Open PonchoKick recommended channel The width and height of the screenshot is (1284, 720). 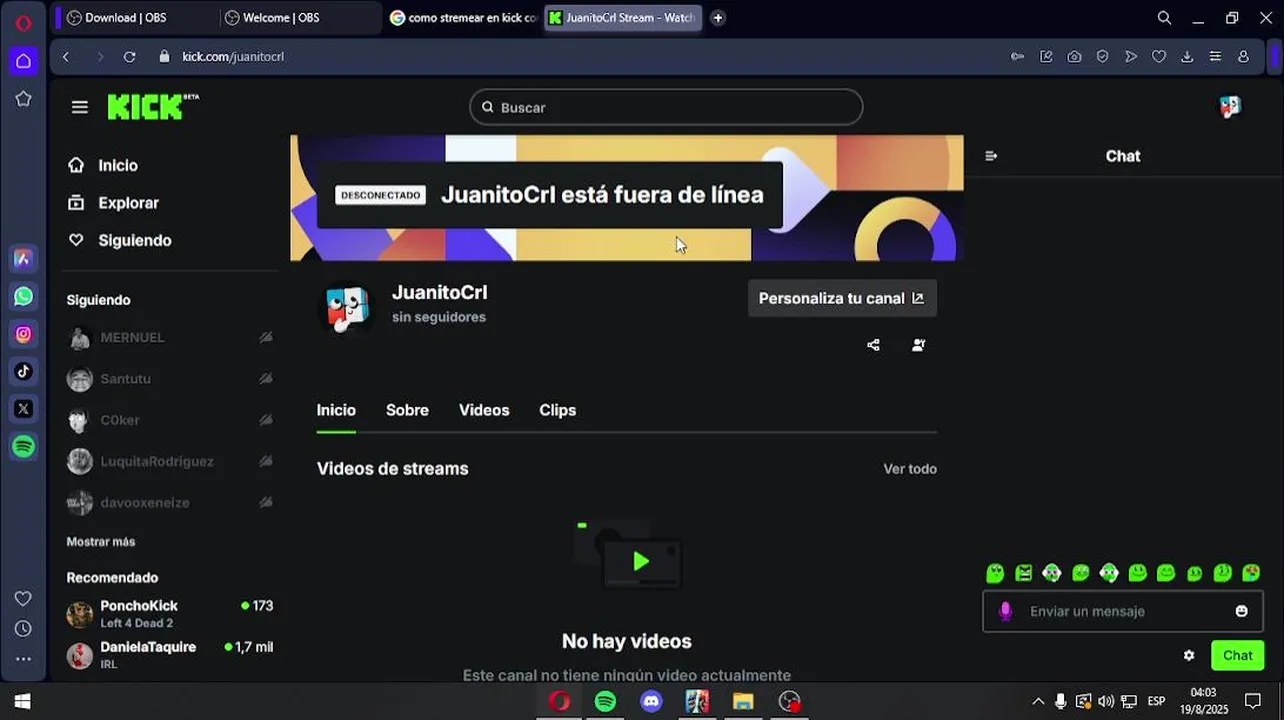[169, 613]
